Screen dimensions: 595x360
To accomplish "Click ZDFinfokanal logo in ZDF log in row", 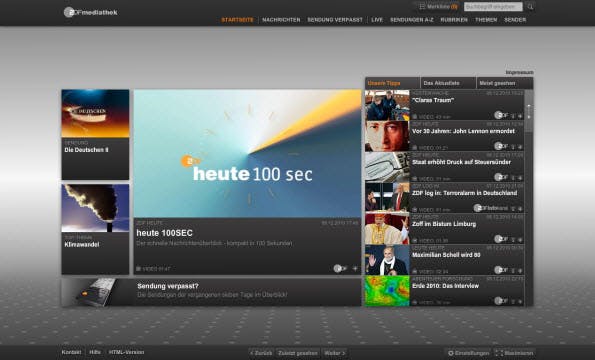I will [x=490, y=208].
